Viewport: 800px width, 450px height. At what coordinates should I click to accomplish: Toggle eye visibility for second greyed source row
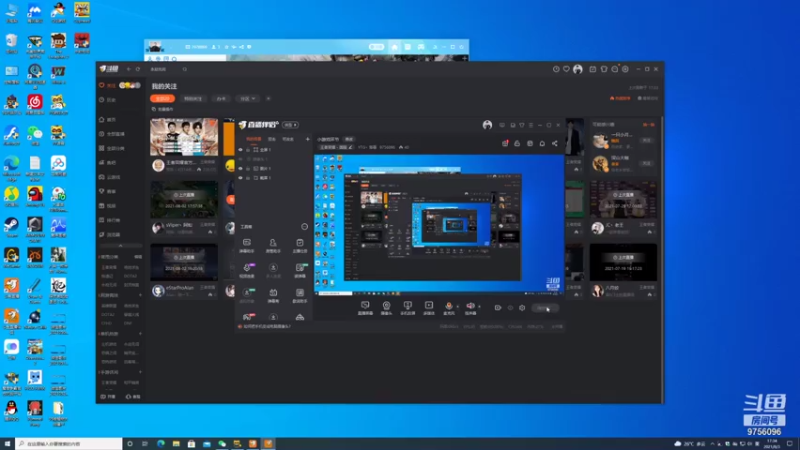click(x=240, y=159)
